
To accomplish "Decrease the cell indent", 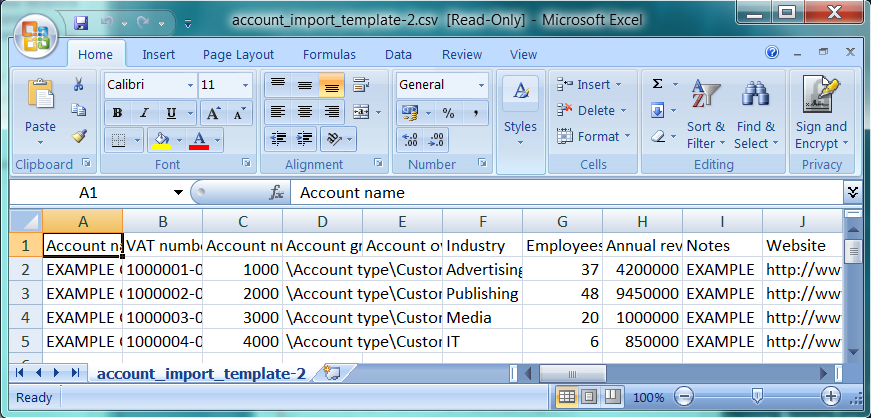I will click(278, 139).
